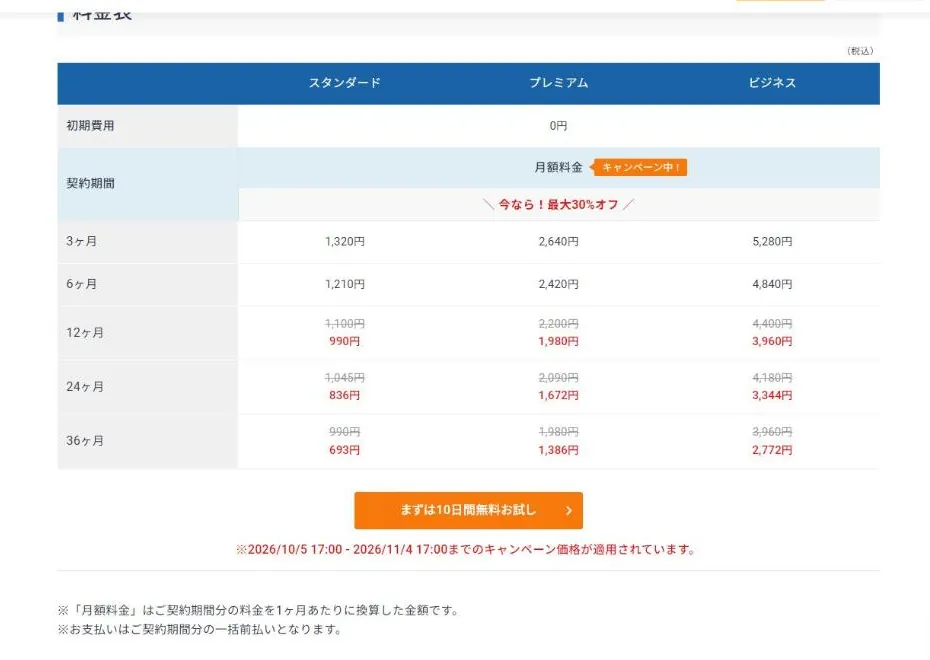Image resolution: width=930 pixels, height=660 pixels.
Task: Click the 月額料金 heading text
Action: tap(558, 167)
